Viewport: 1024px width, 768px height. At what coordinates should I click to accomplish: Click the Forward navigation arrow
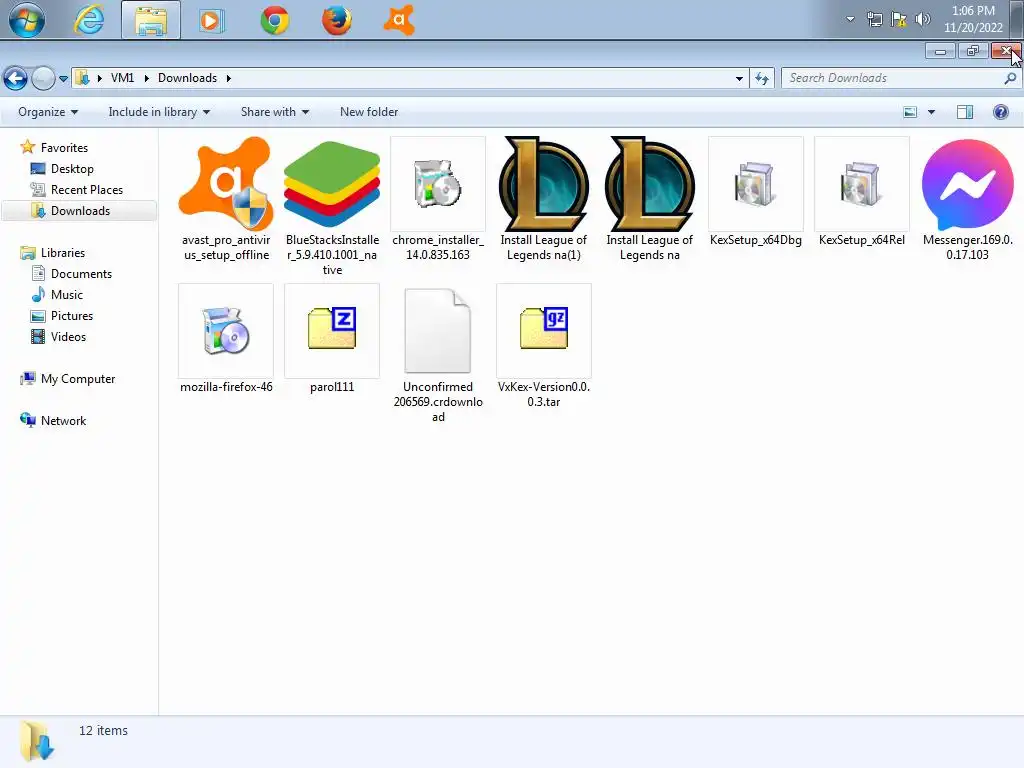tap(43, 78)
